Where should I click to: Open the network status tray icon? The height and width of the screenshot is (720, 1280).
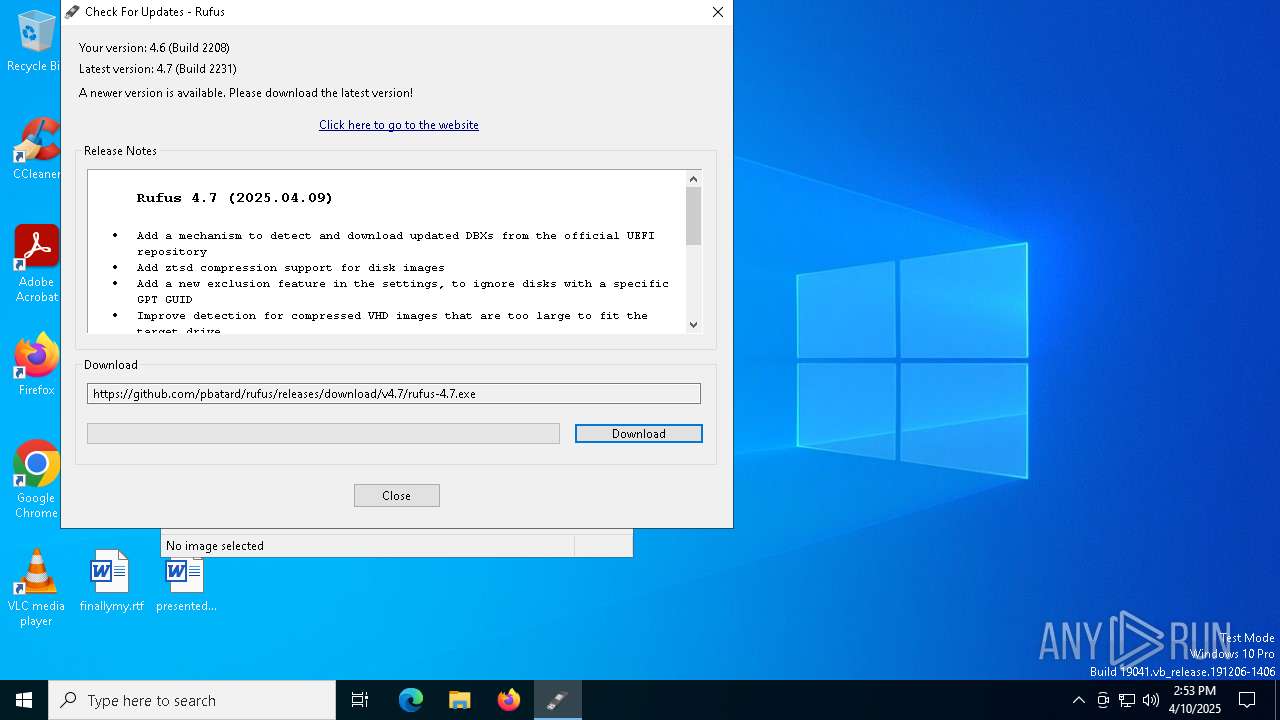(x=1127, y=700)
